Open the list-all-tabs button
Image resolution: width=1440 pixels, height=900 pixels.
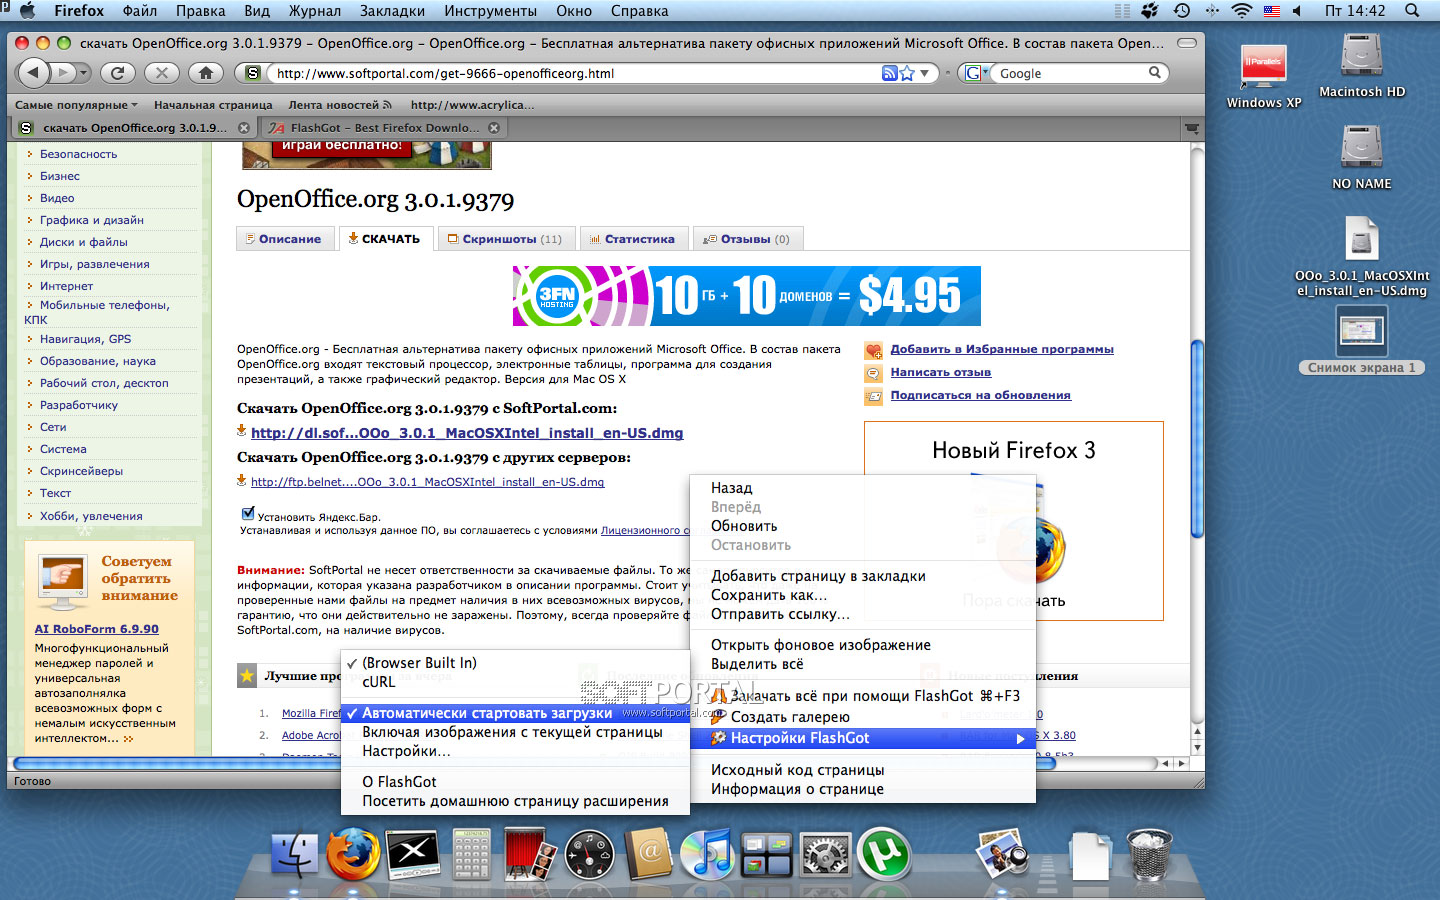point(1191,128)
